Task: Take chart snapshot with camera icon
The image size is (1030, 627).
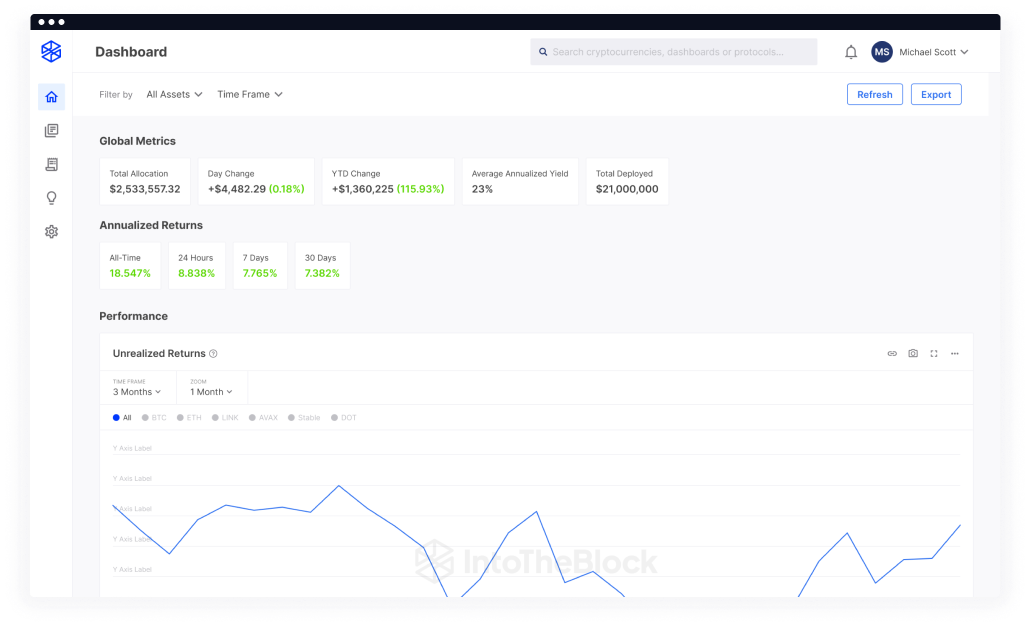Action: [x=913, y=353]
